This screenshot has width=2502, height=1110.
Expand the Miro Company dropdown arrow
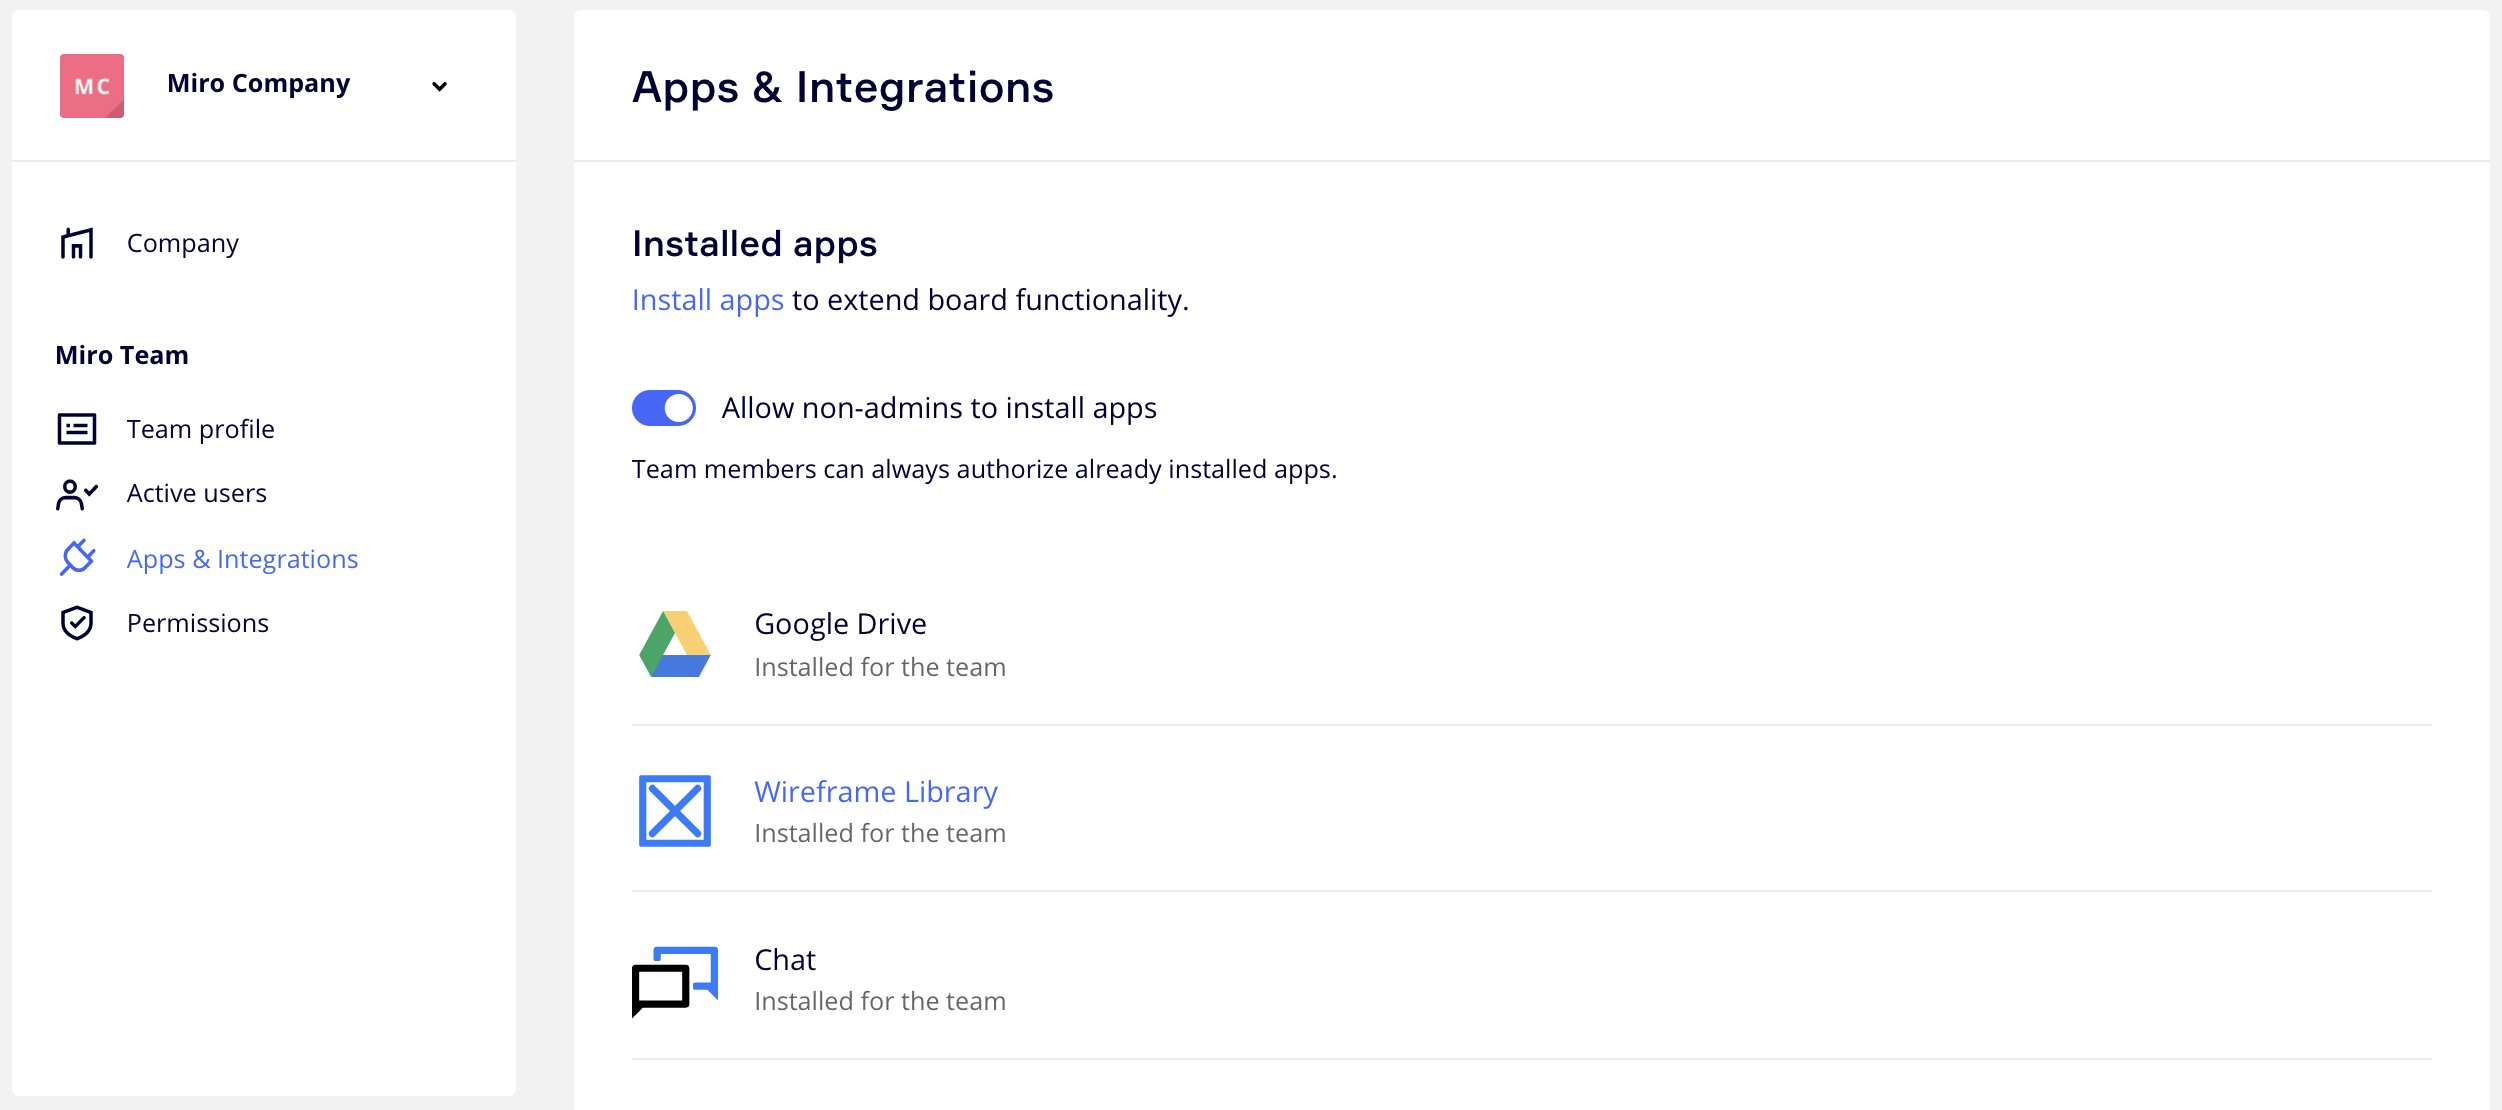[439, 86]
